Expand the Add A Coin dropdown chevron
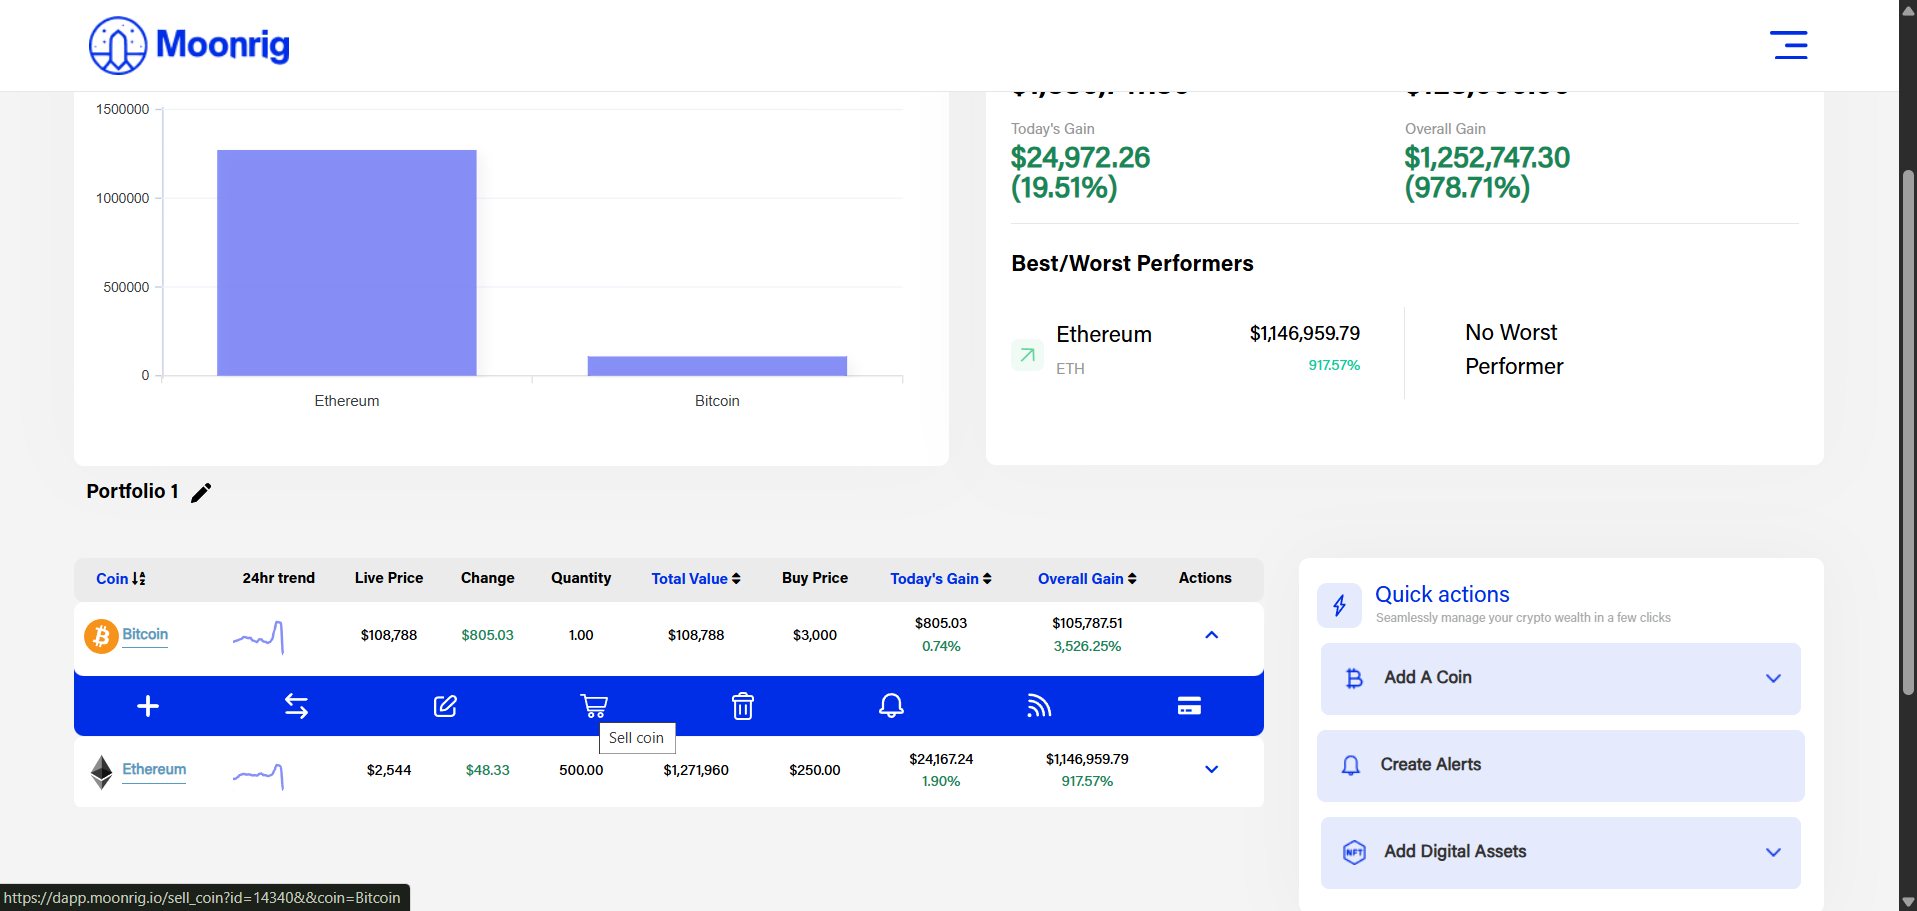The image size is (1917, 911). [1773, 678]
